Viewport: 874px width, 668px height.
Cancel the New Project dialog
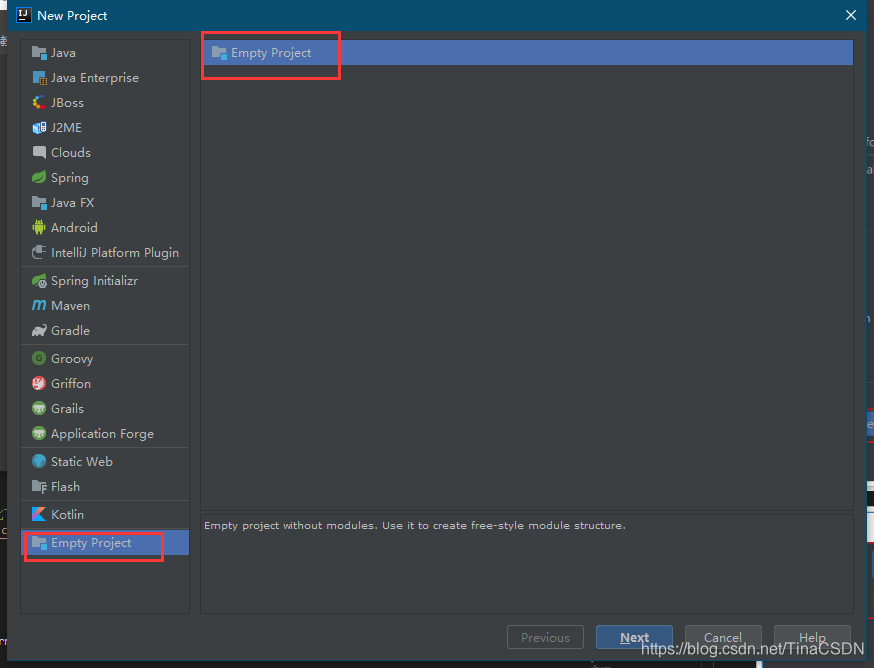723,637
